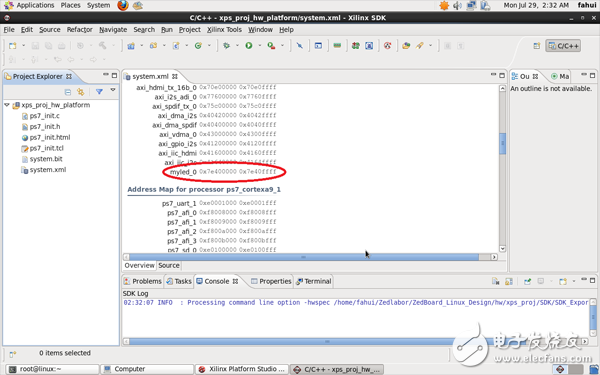
Task: Open the Terminal view tab
Action: pos(314,281)
